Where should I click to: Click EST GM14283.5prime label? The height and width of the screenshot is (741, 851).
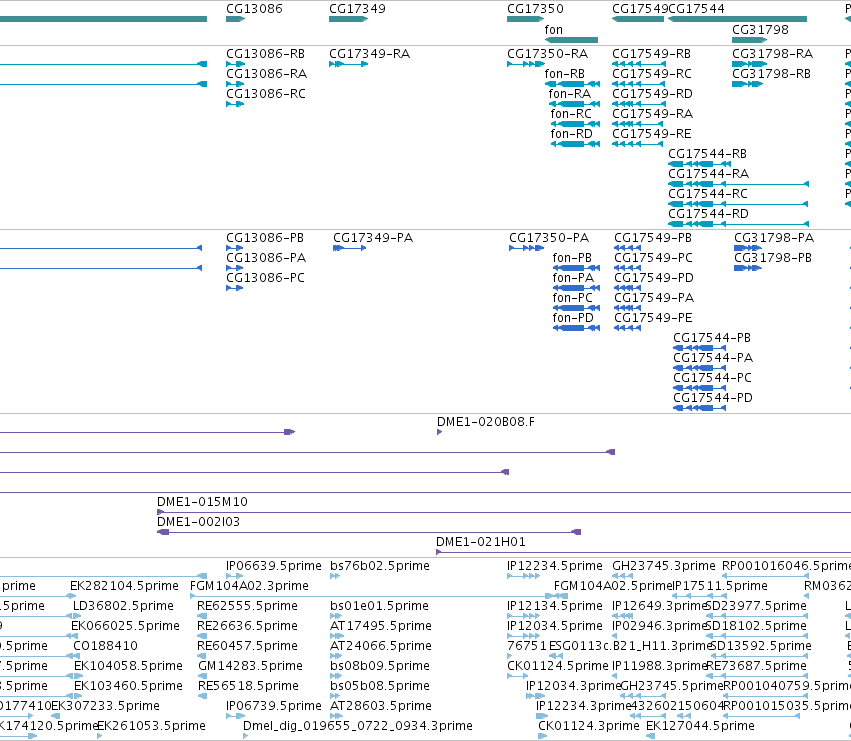(250, 666)
